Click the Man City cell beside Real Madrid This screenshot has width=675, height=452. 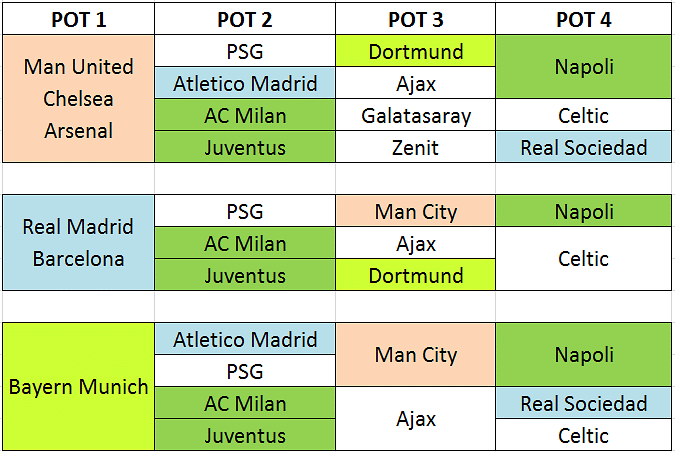[415, 211]
